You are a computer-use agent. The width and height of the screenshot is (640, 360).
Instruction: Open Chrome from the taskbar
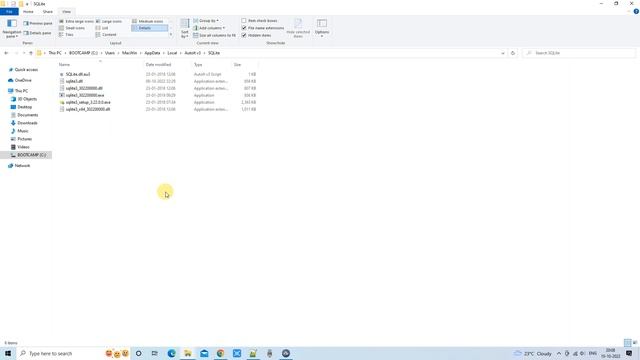(220, 353)
